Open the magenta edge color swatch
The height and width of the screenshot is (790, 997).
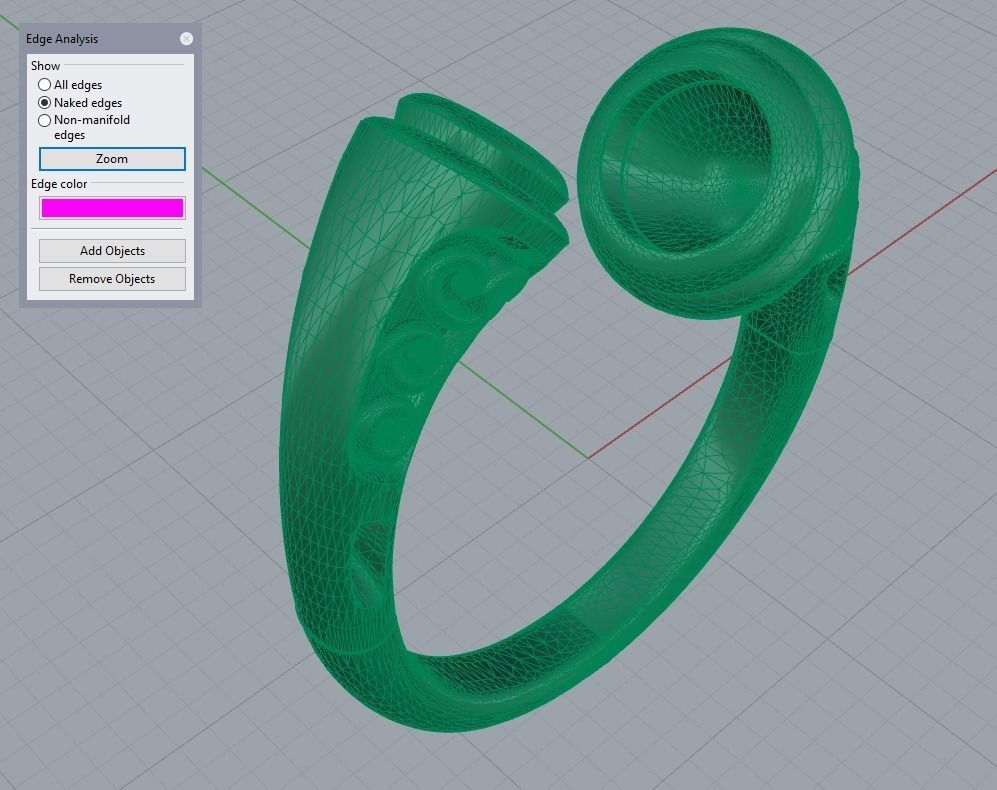click(112, 208)
